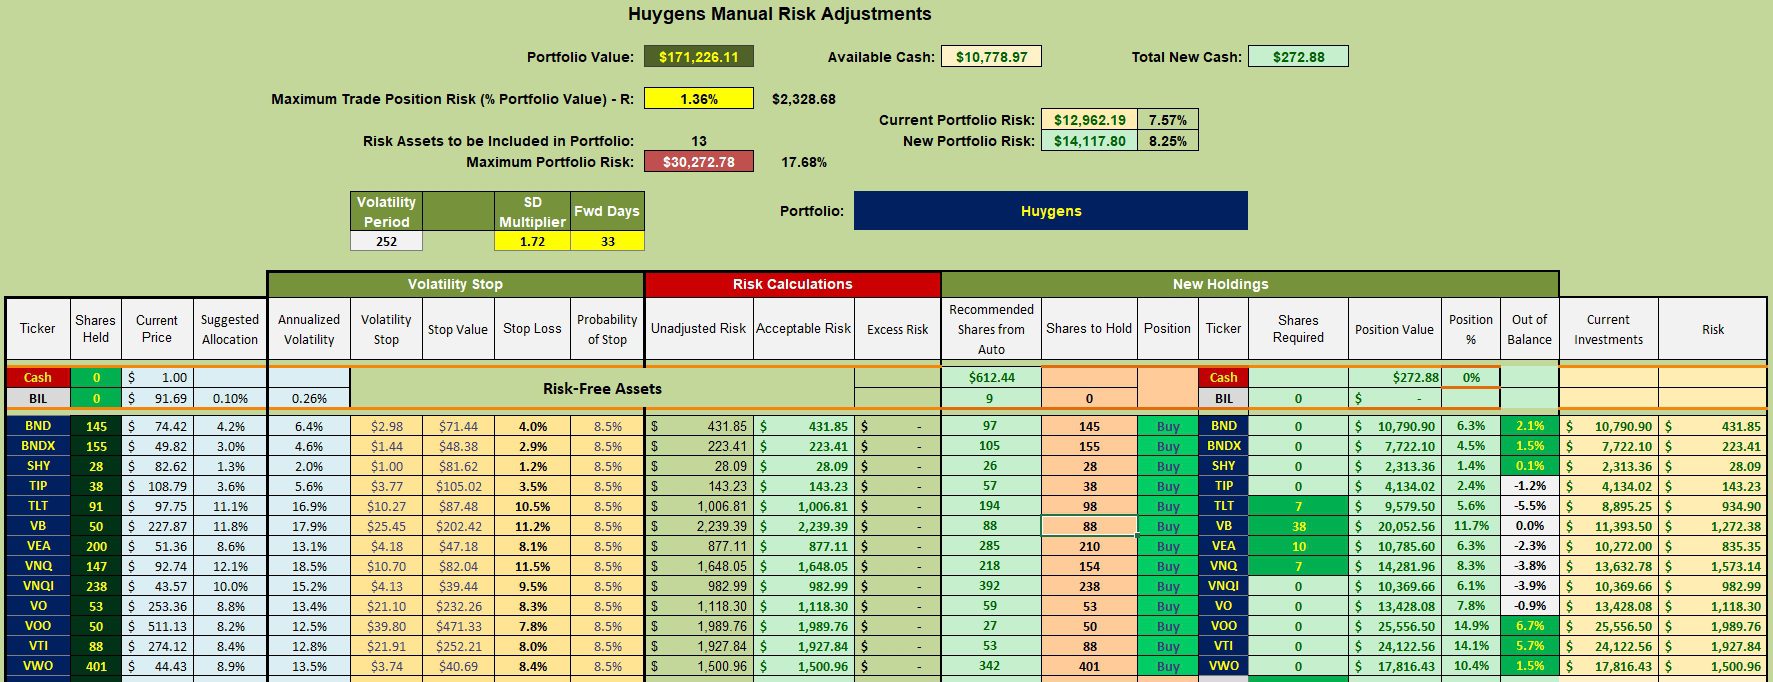Click the Buy position cell for VOO

1167,626
